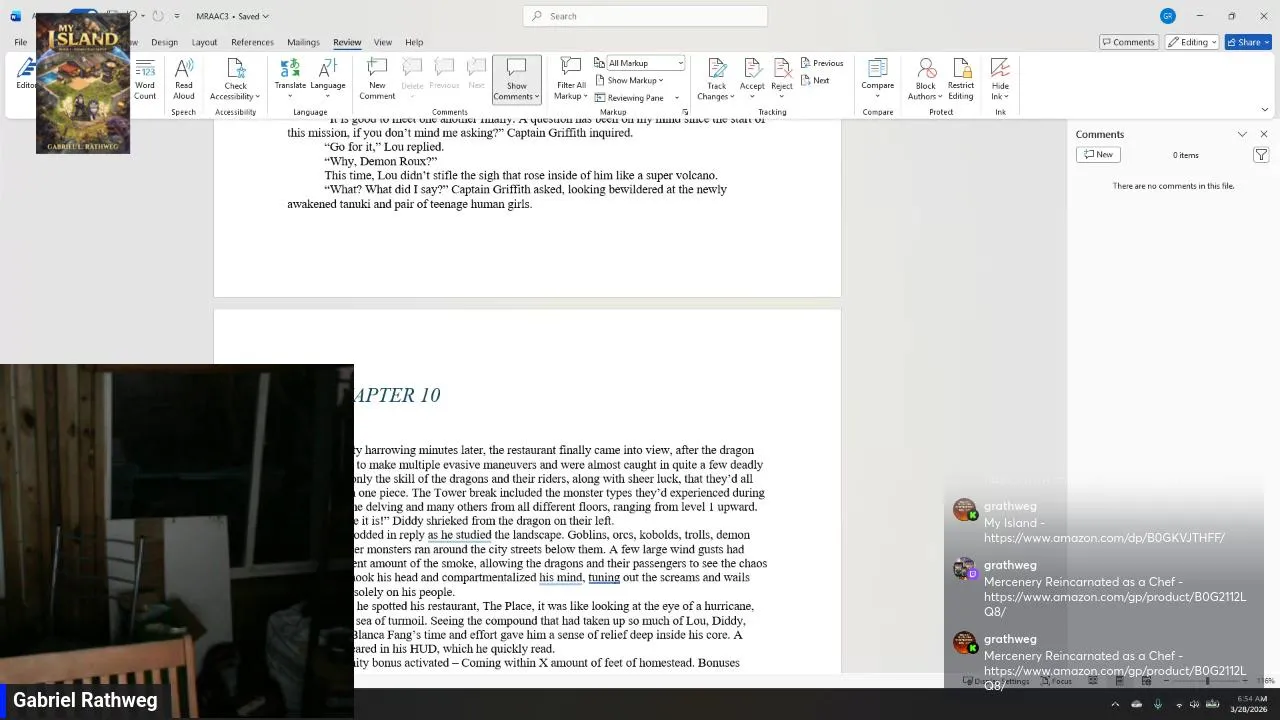Collapse the ribbon with the chevron

tap(1264, 110)
